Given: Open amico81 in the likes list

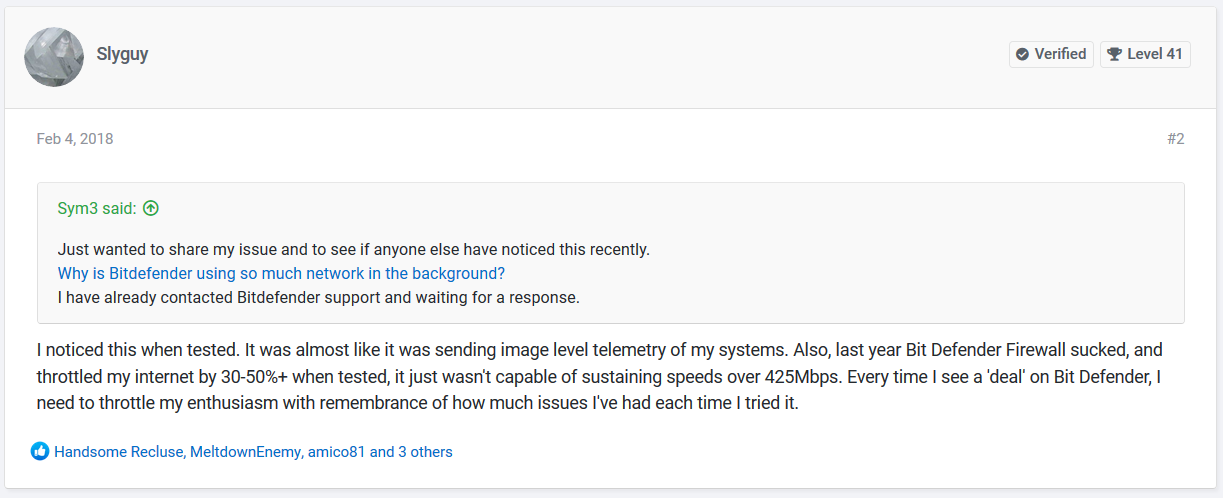Looking at the screenshot, I should click(x=336, y=452).
